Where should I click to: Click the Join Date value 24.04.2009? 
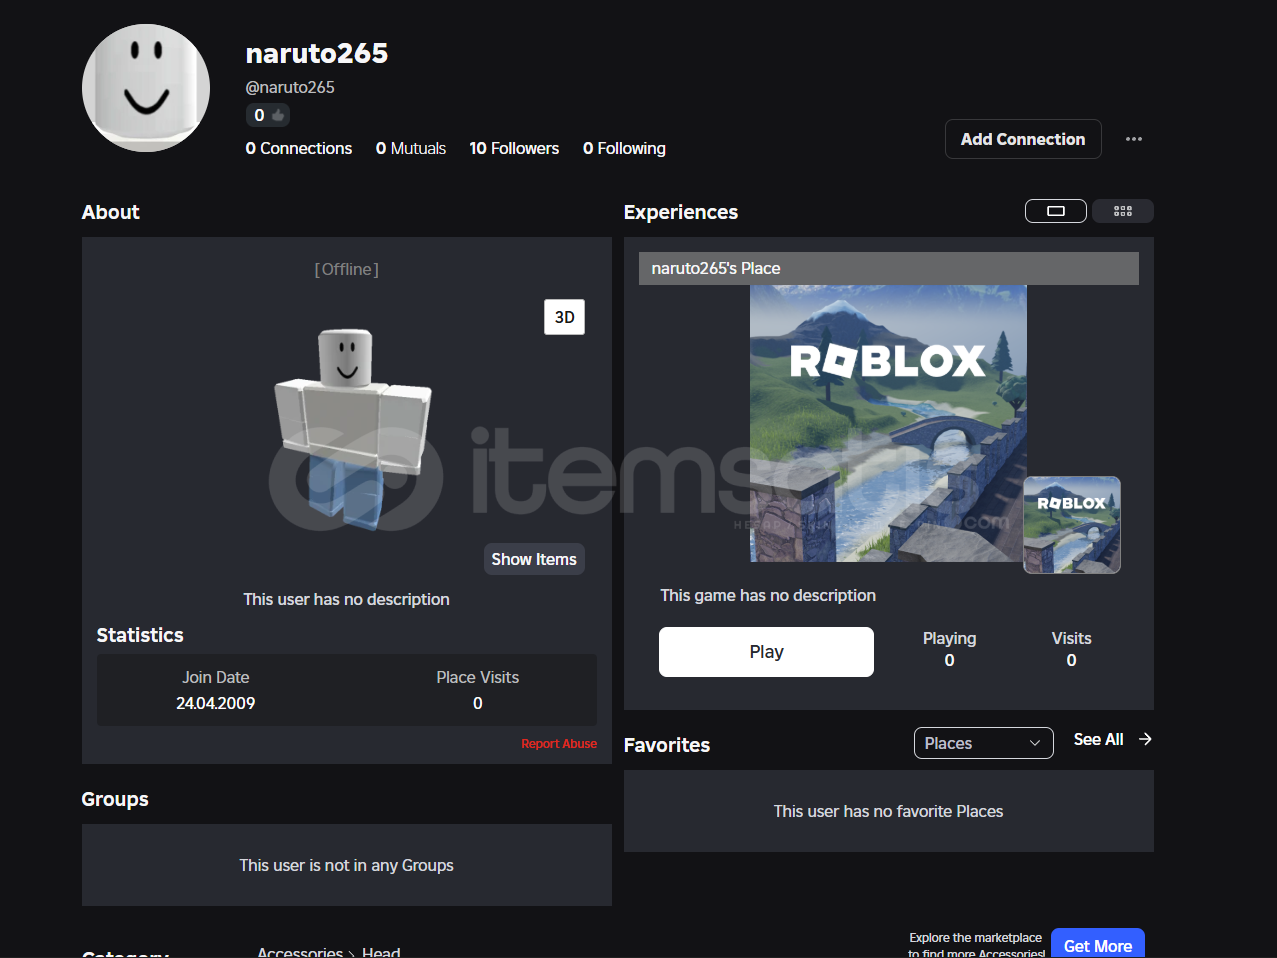pos(216,703)
